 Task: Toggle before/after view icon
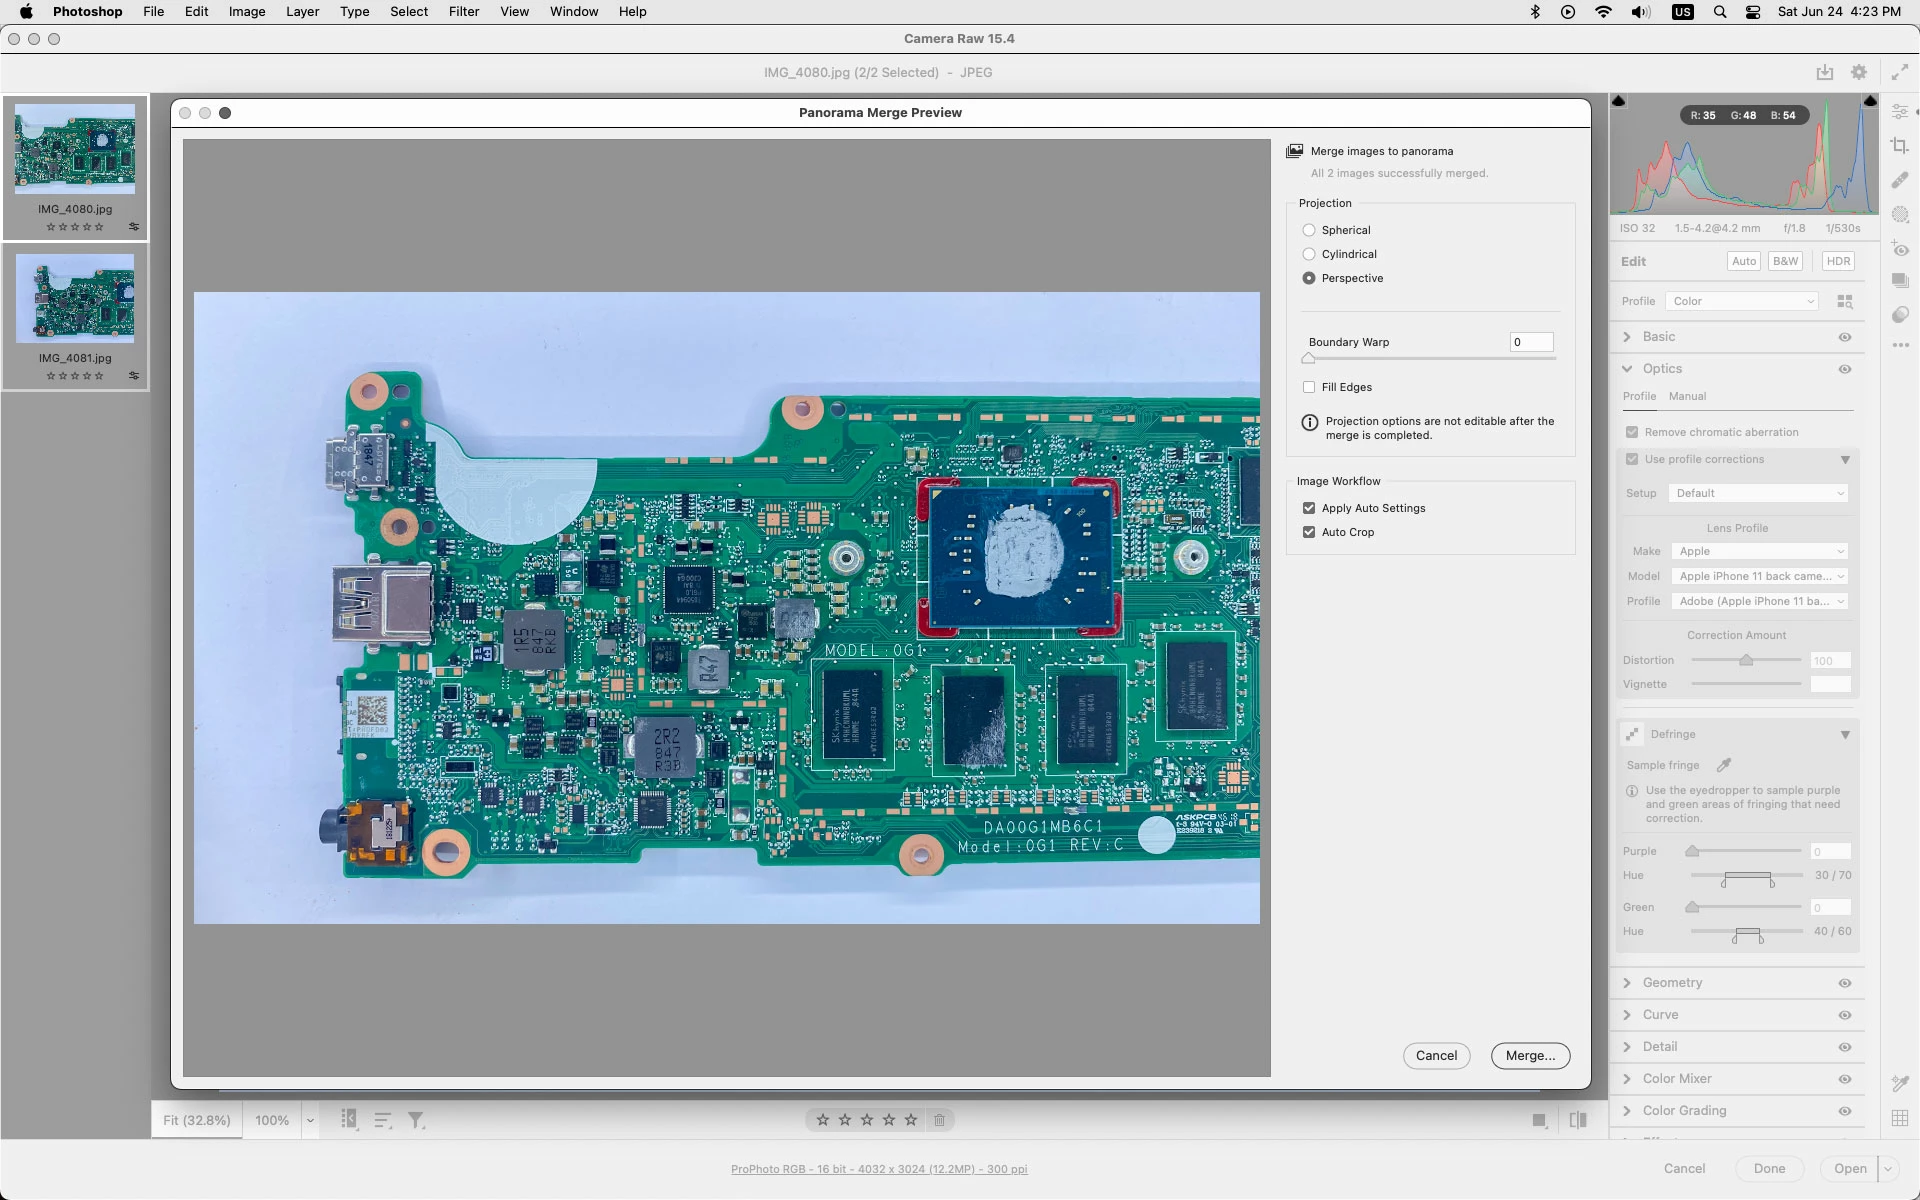coord(1578,1120)
